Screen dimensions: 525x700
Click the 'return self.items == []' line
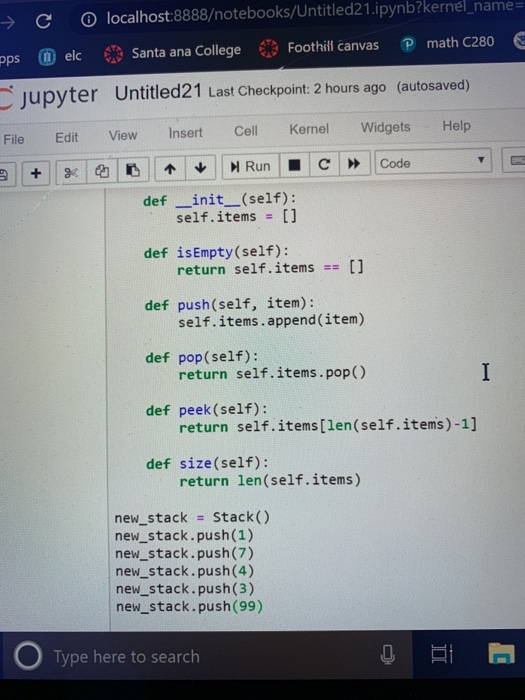coord(270,268)
